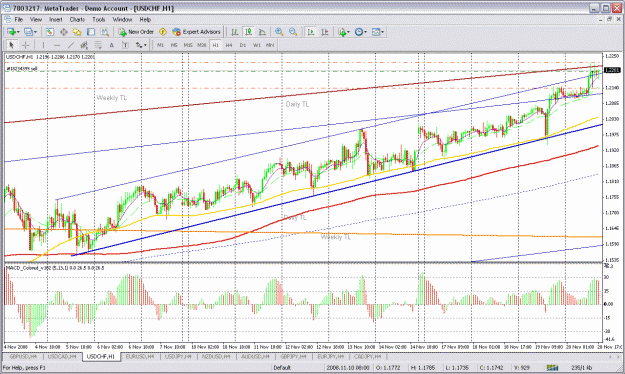Select the Text Label tool
The image size is (625, 374).
click(x=125, y=45)
